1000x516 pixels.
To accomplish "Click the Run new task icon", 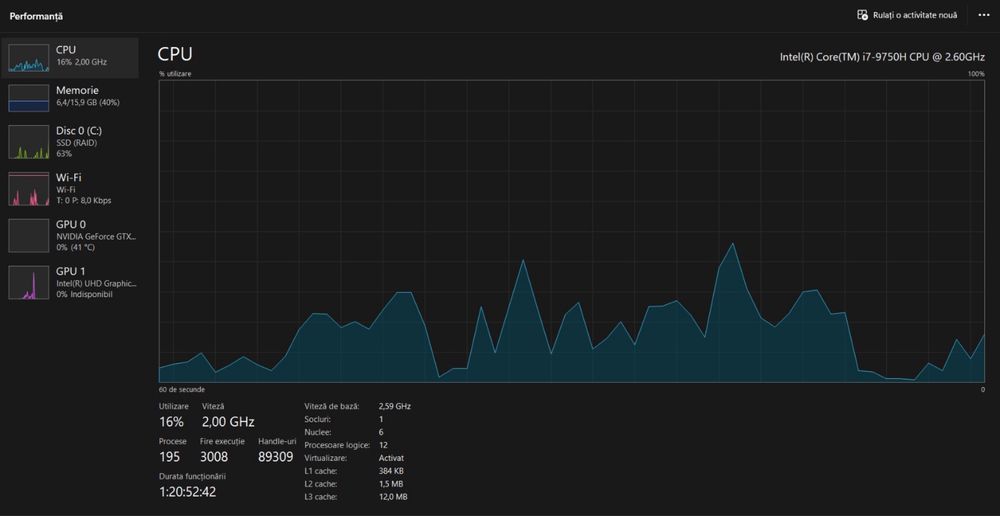I will coord(862,15).
